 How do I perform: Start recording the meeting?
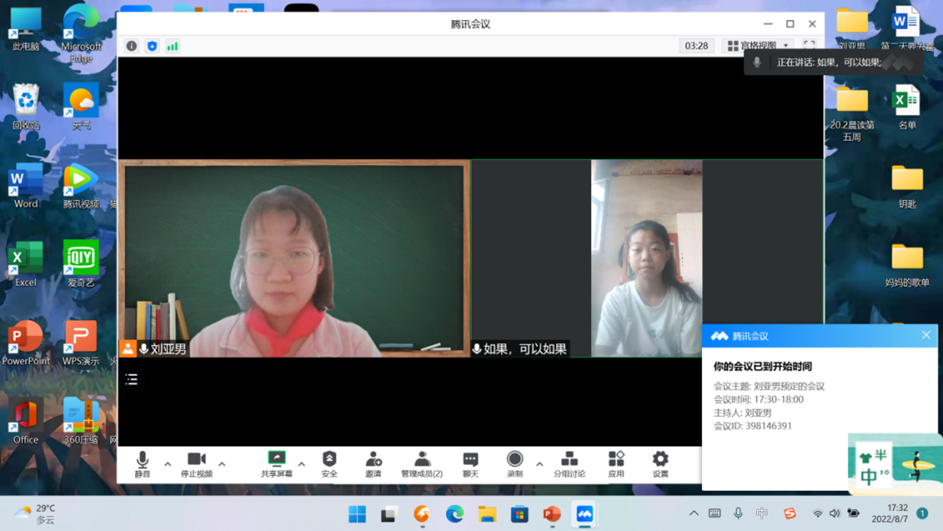click(x=515, y=463)
